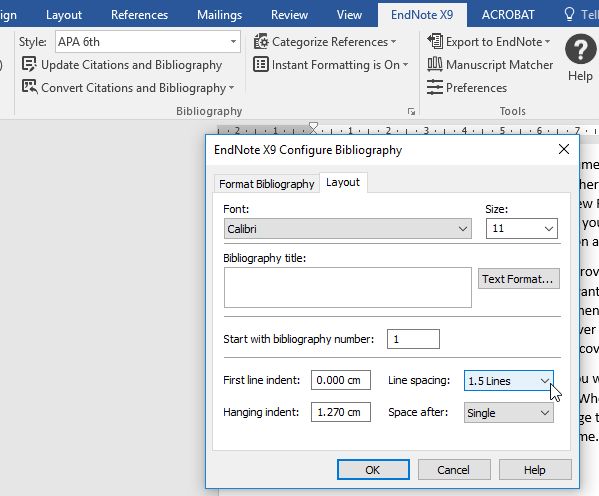Click Update Citations and Bibliography icon
The image size is (599, 496).
[29, 65]
